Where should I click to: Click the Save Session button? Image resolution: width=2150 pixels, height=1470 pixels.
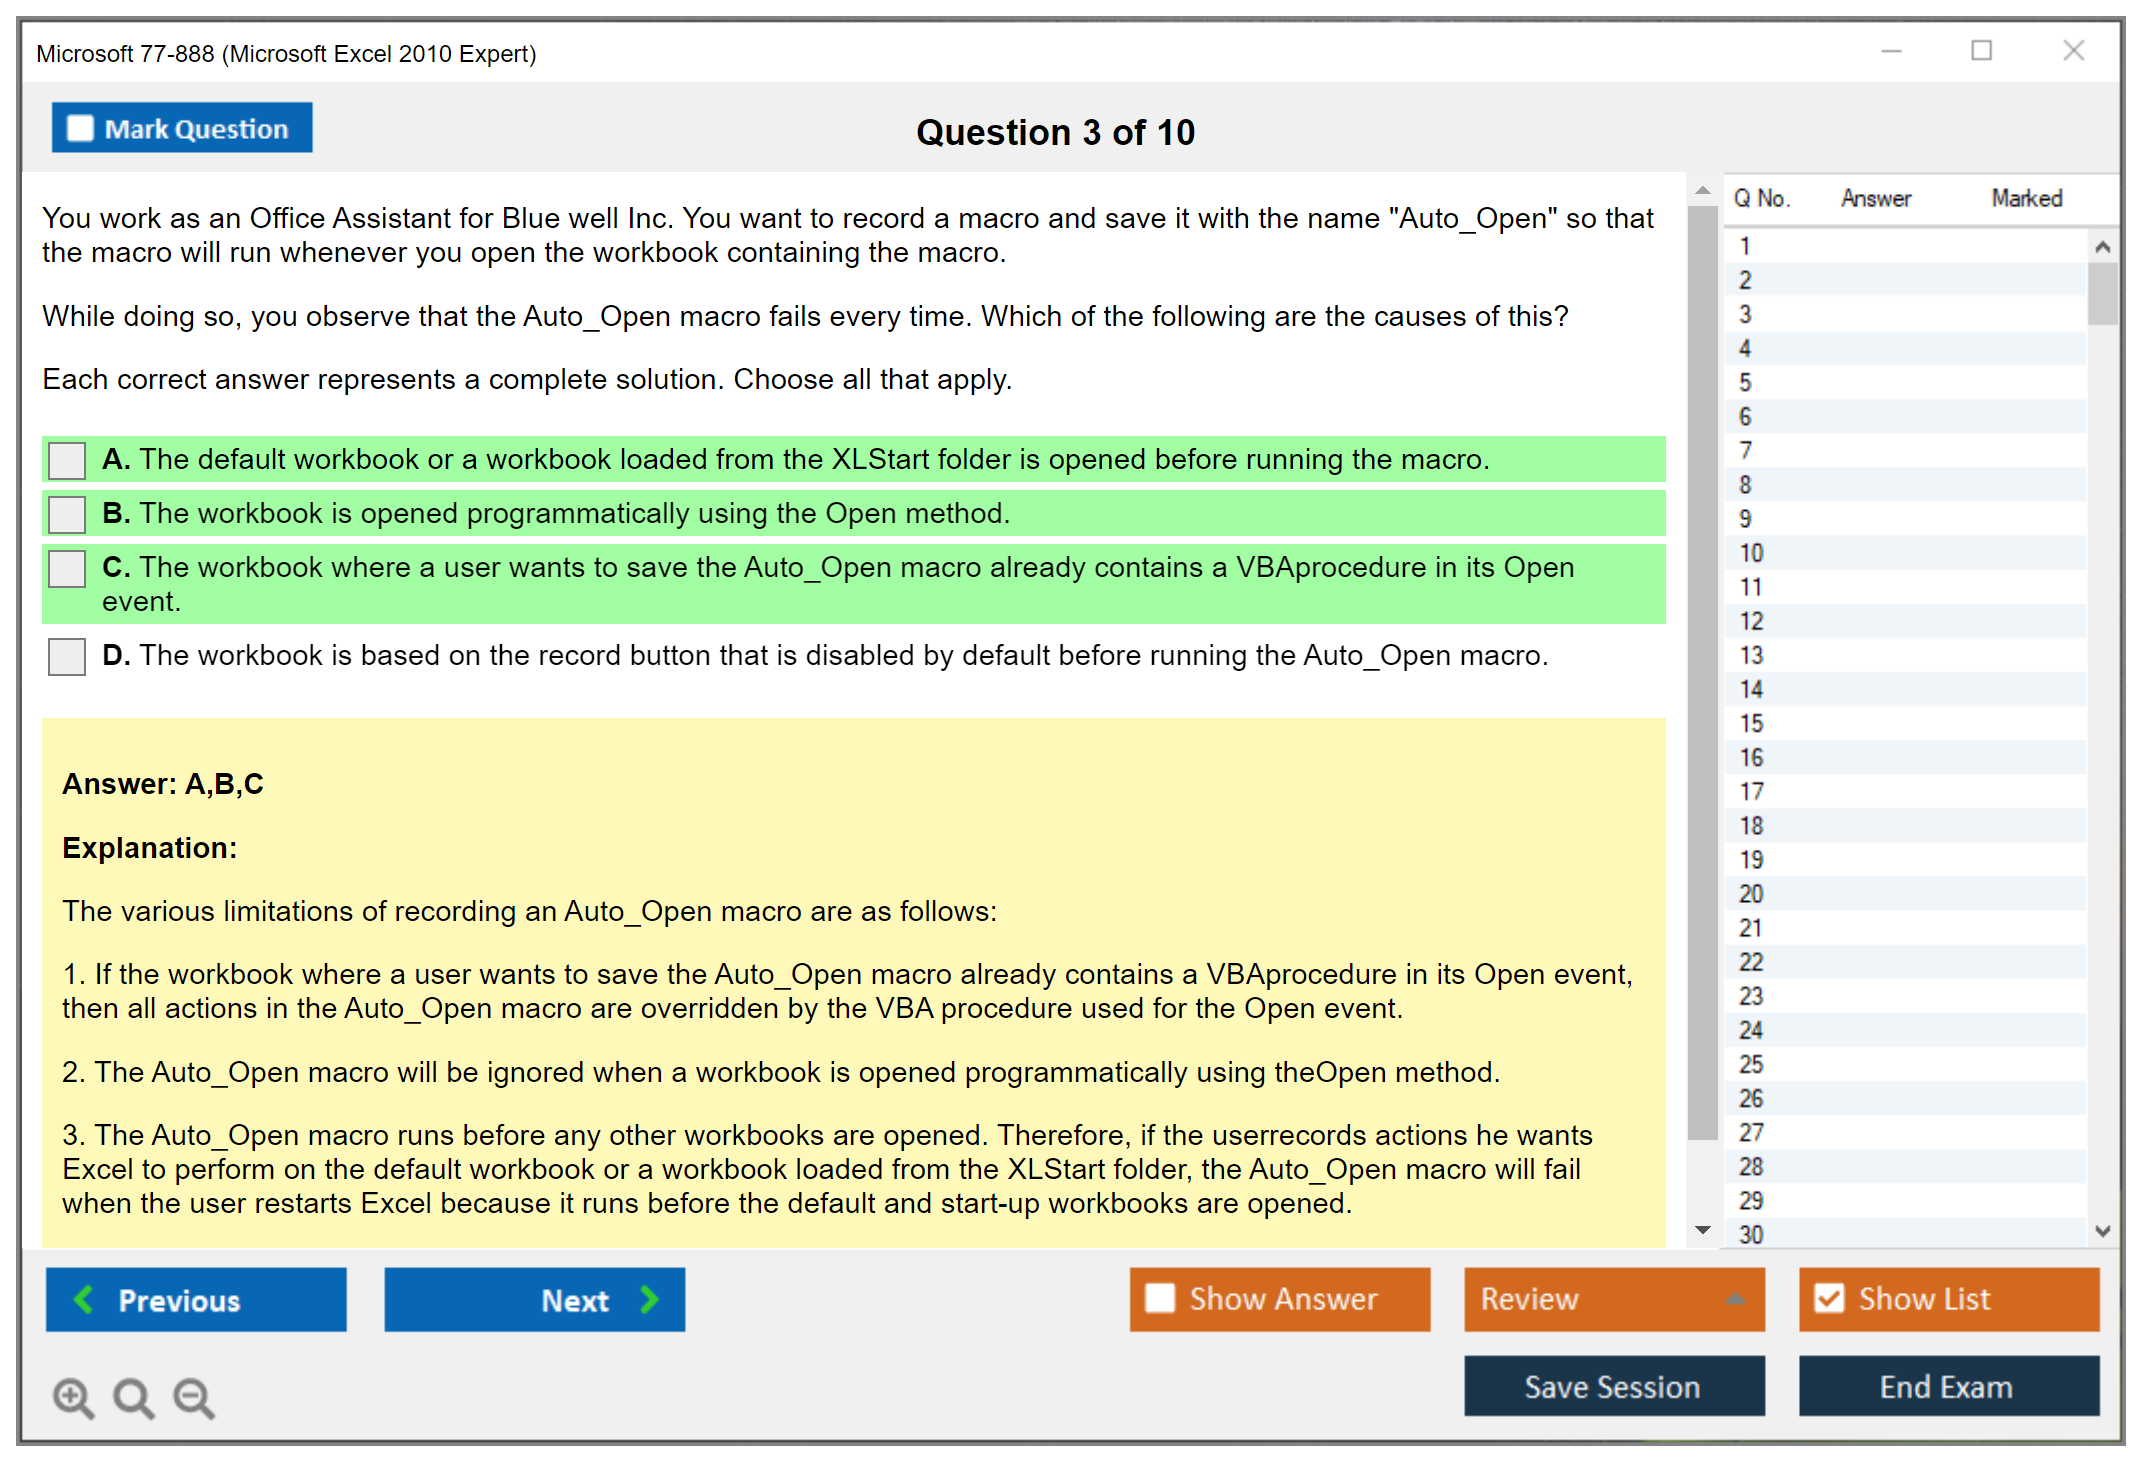point(1613,1386)
